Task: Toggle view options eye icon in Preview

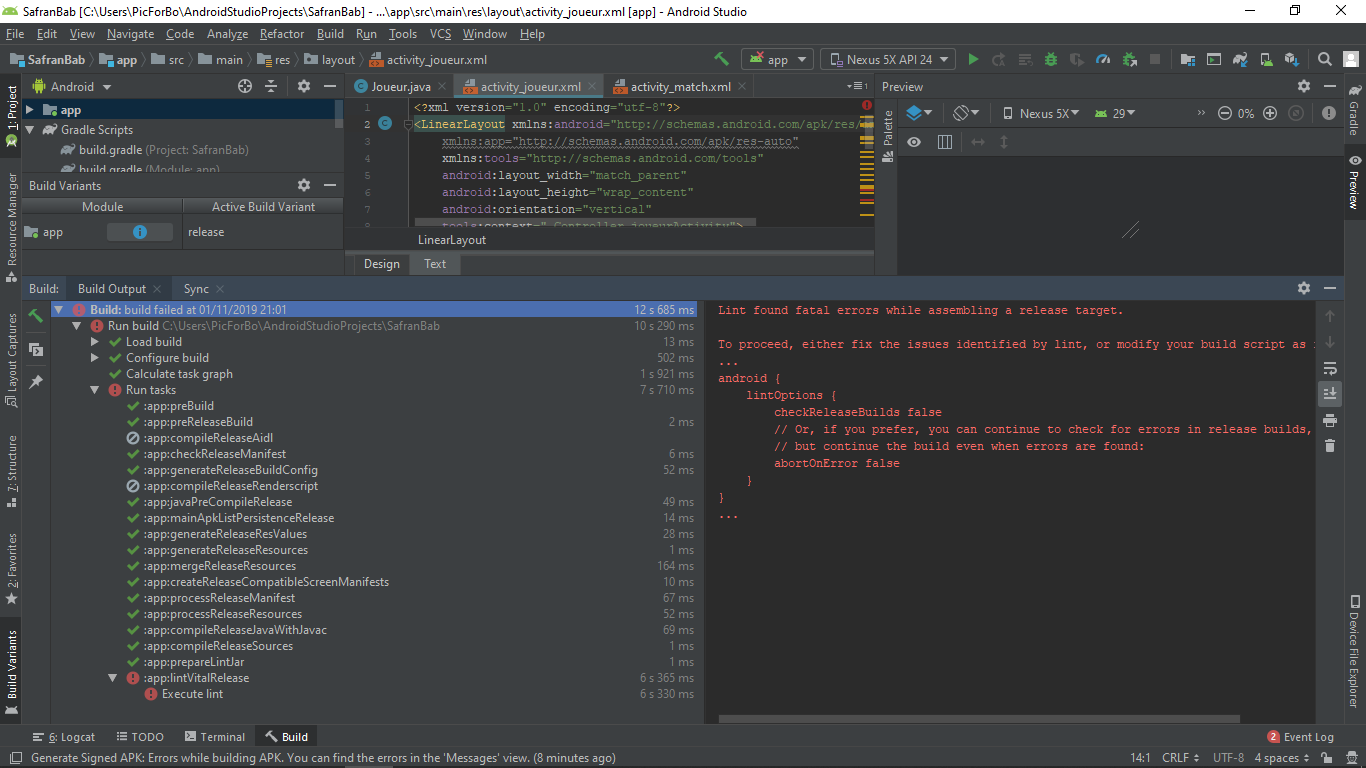Action: click(x=914, y=142)
